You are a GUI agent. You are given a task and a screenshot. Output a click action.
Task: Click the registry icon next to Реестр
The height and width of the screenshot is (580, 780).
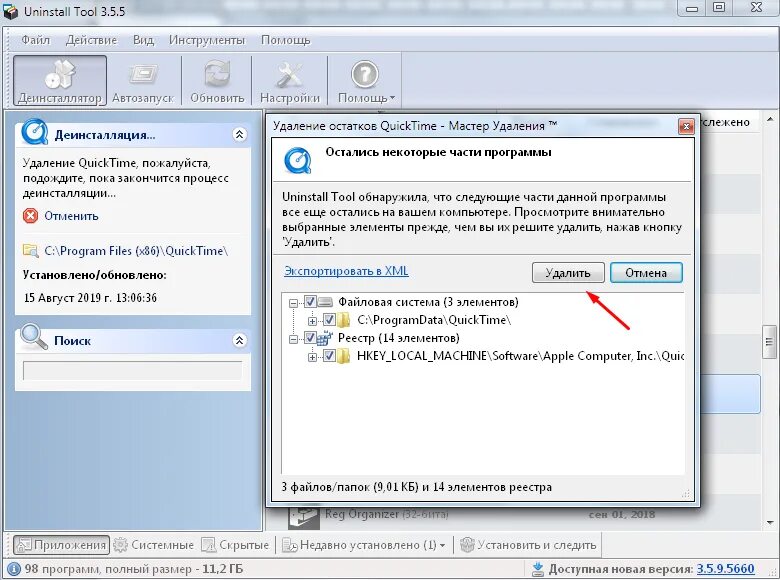click(x=325, y=338)
